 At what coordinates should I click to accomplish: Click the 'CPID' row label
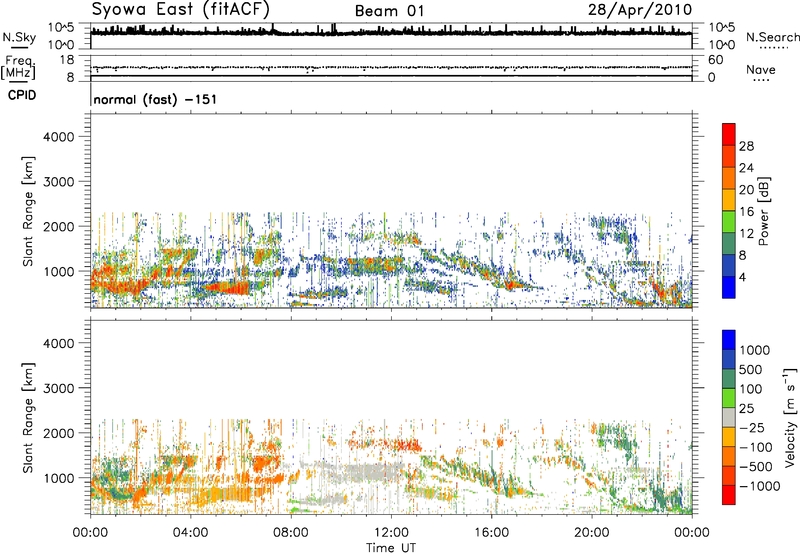22,95
